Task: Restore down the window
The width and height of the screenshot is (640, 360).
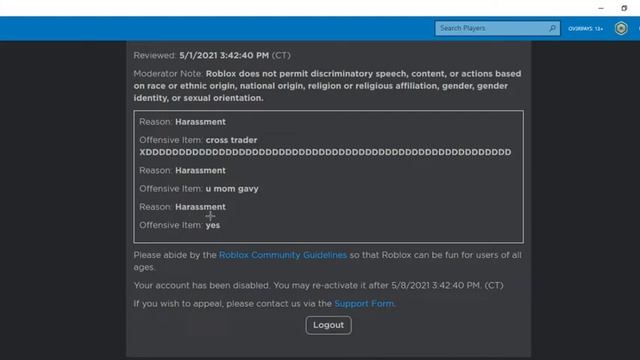Action: click(624, 8)
